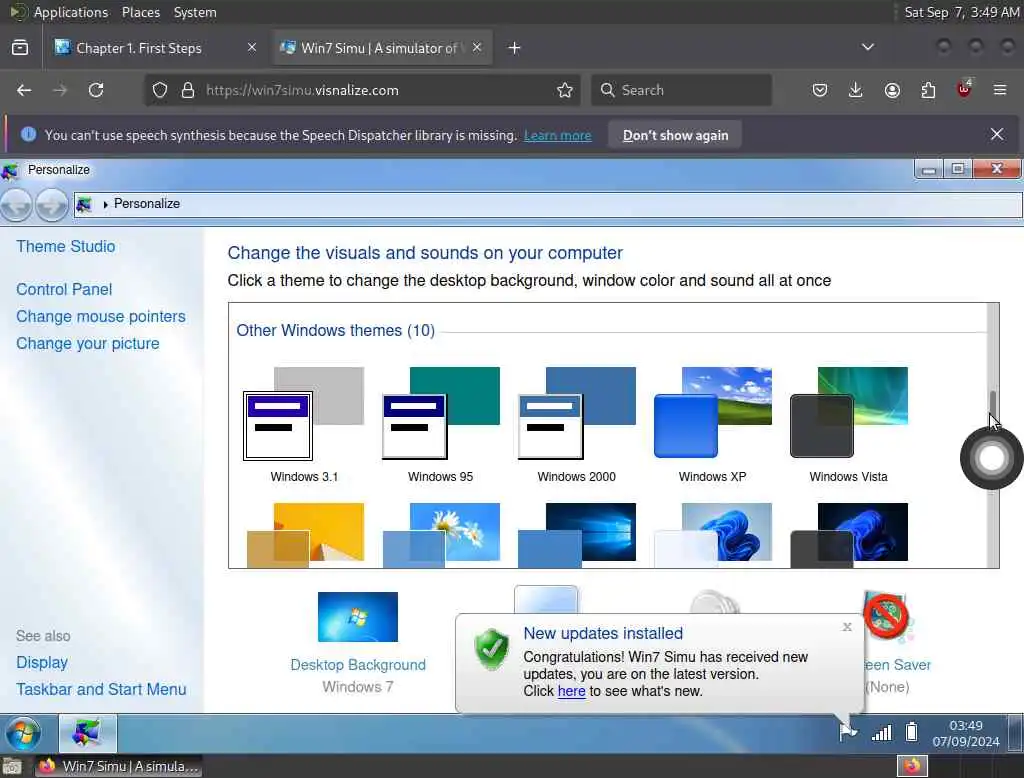Close the Chapter 1. First Steps tab
This screenshot has width=1024, height=778.
(x=251, y=47)
